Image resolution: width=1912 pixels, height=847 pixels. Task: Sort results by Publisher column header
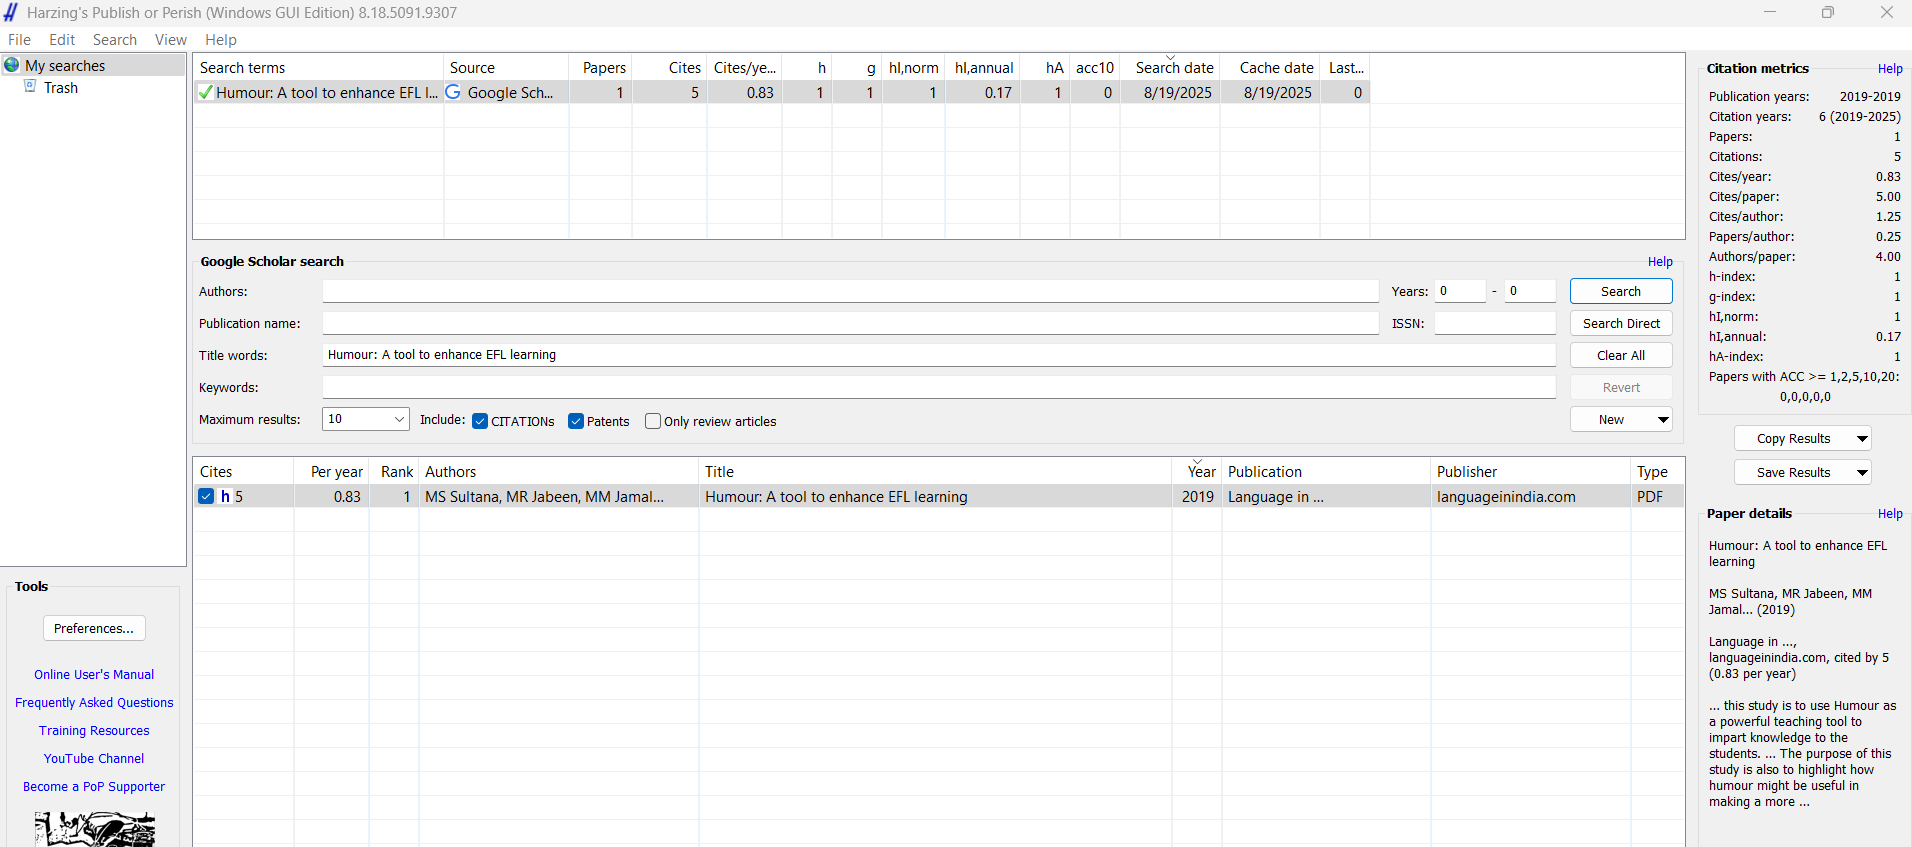click(1530, 472)
